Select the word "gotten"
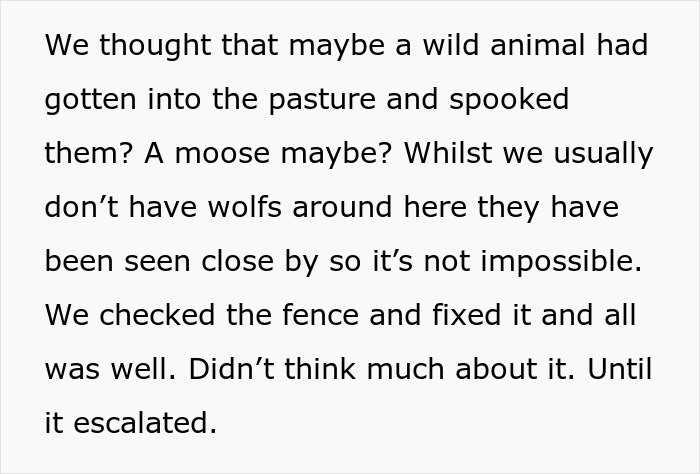This screenshot has height=474, width=700. [x=88, y=100]
